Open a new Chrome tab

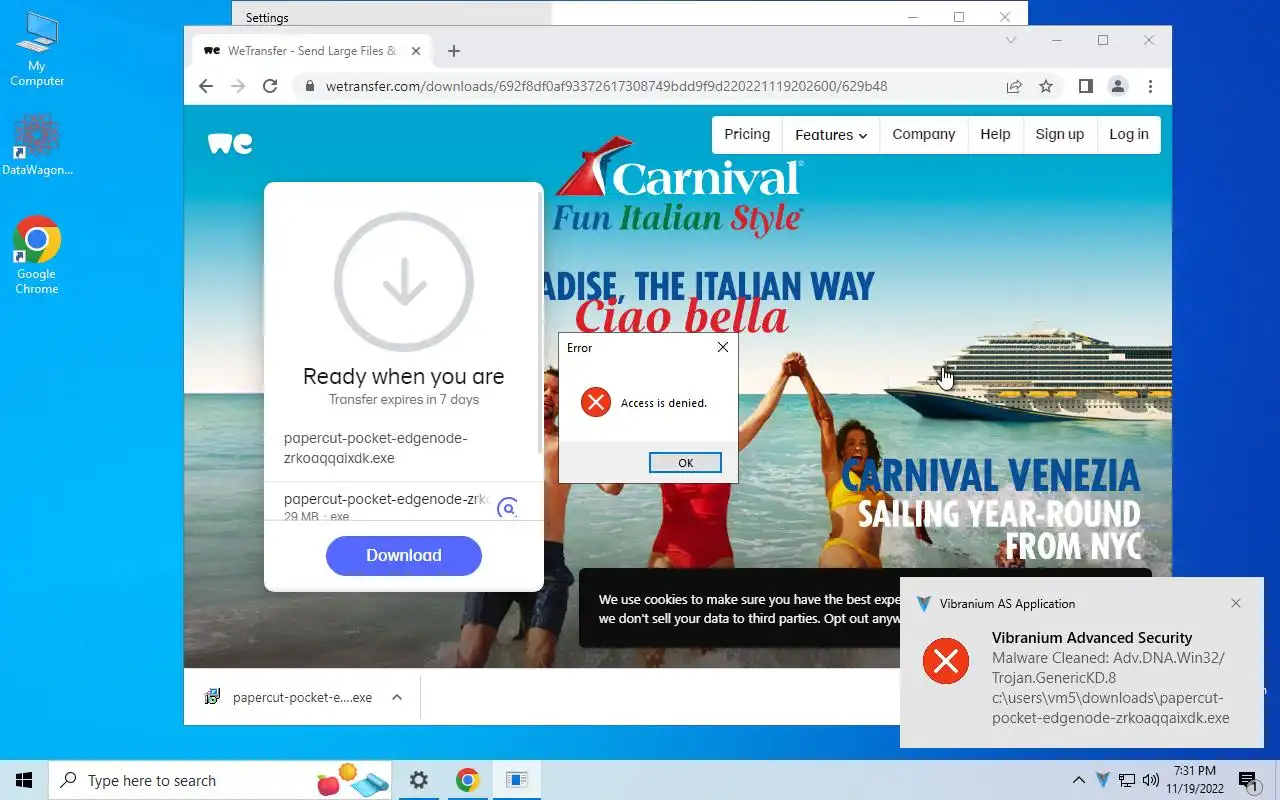[454, 51]
